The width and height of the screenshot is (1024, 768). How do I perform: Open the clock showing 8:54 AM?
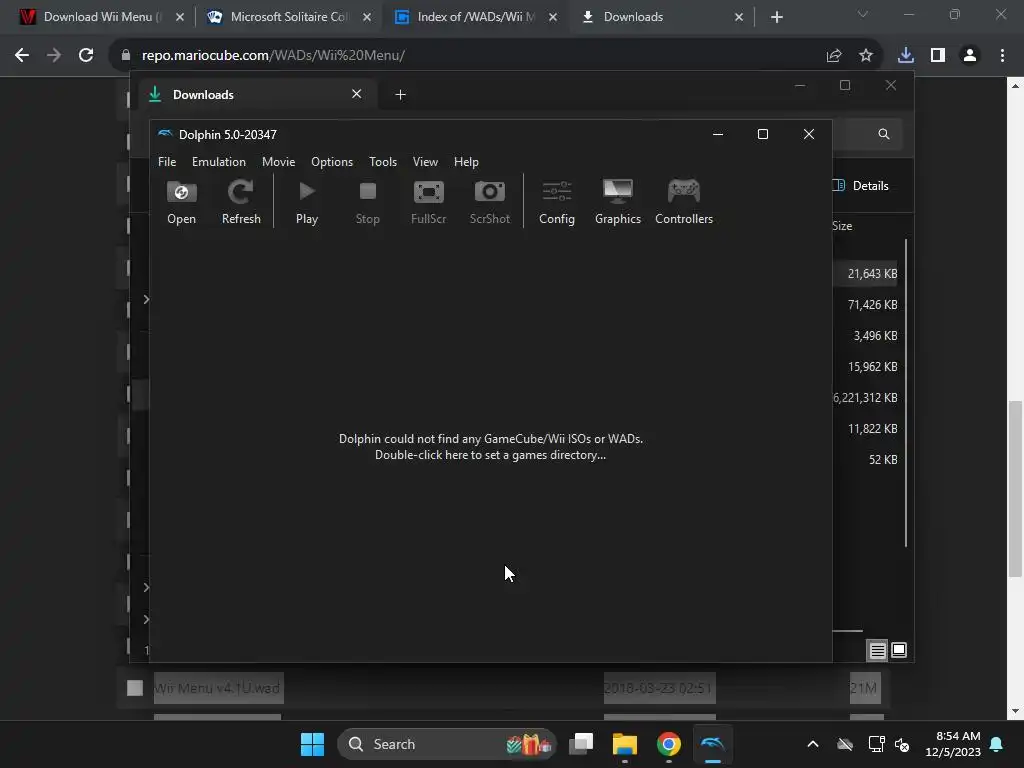click(x=953, y=744)
